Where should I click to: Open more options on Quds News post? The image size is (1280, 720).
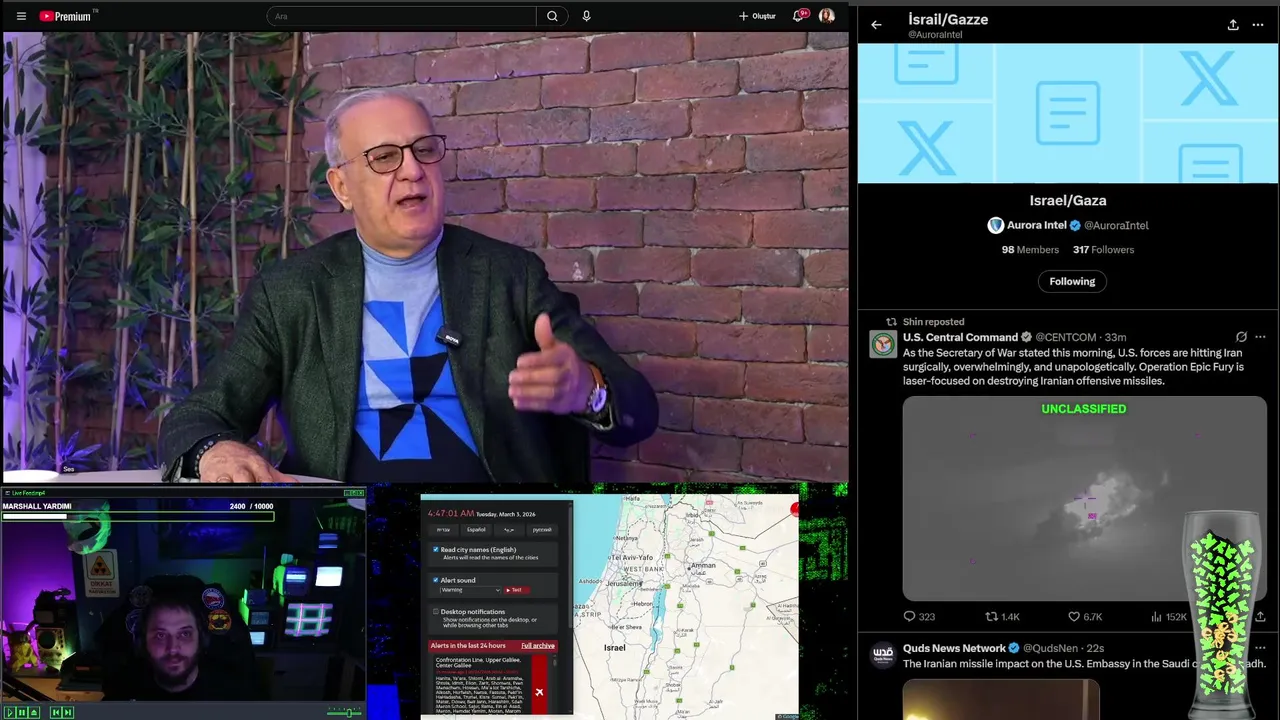pyautogui.click(x=1260, y=648)
